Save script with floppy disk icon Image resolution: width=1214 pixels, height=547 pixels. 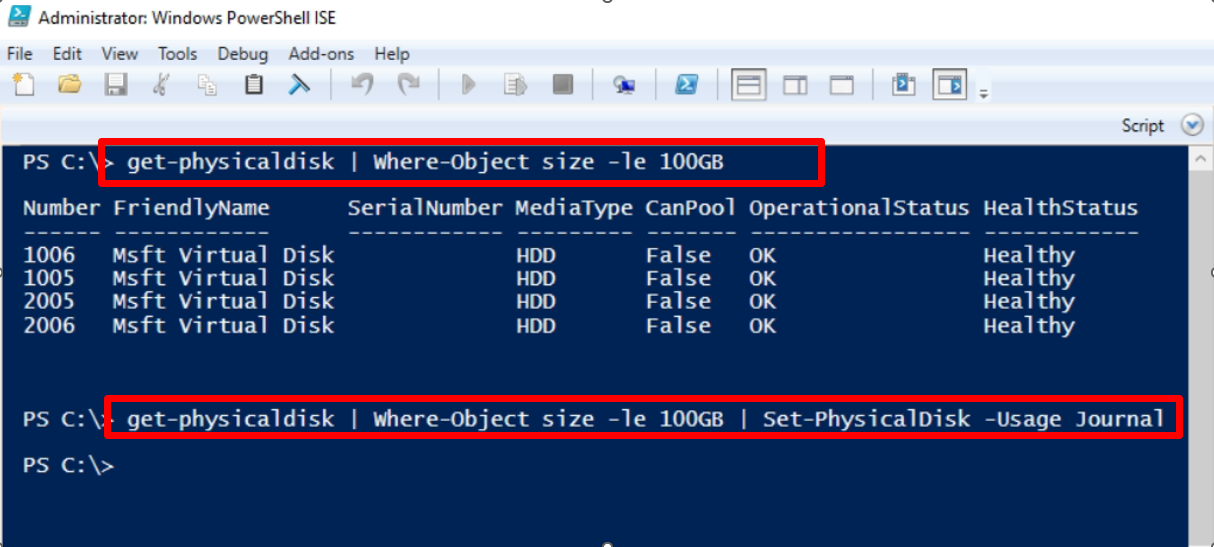(x=116, y=85)
